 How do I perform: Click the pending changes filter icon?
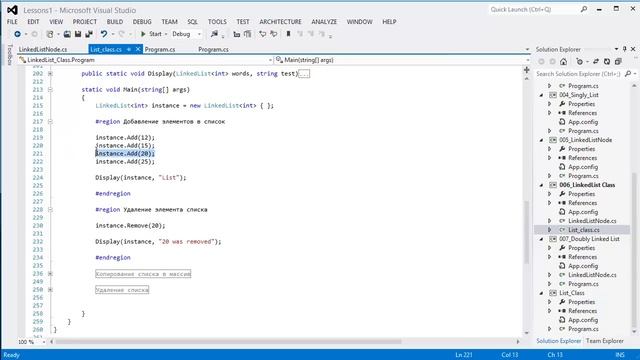pos(580,62)
